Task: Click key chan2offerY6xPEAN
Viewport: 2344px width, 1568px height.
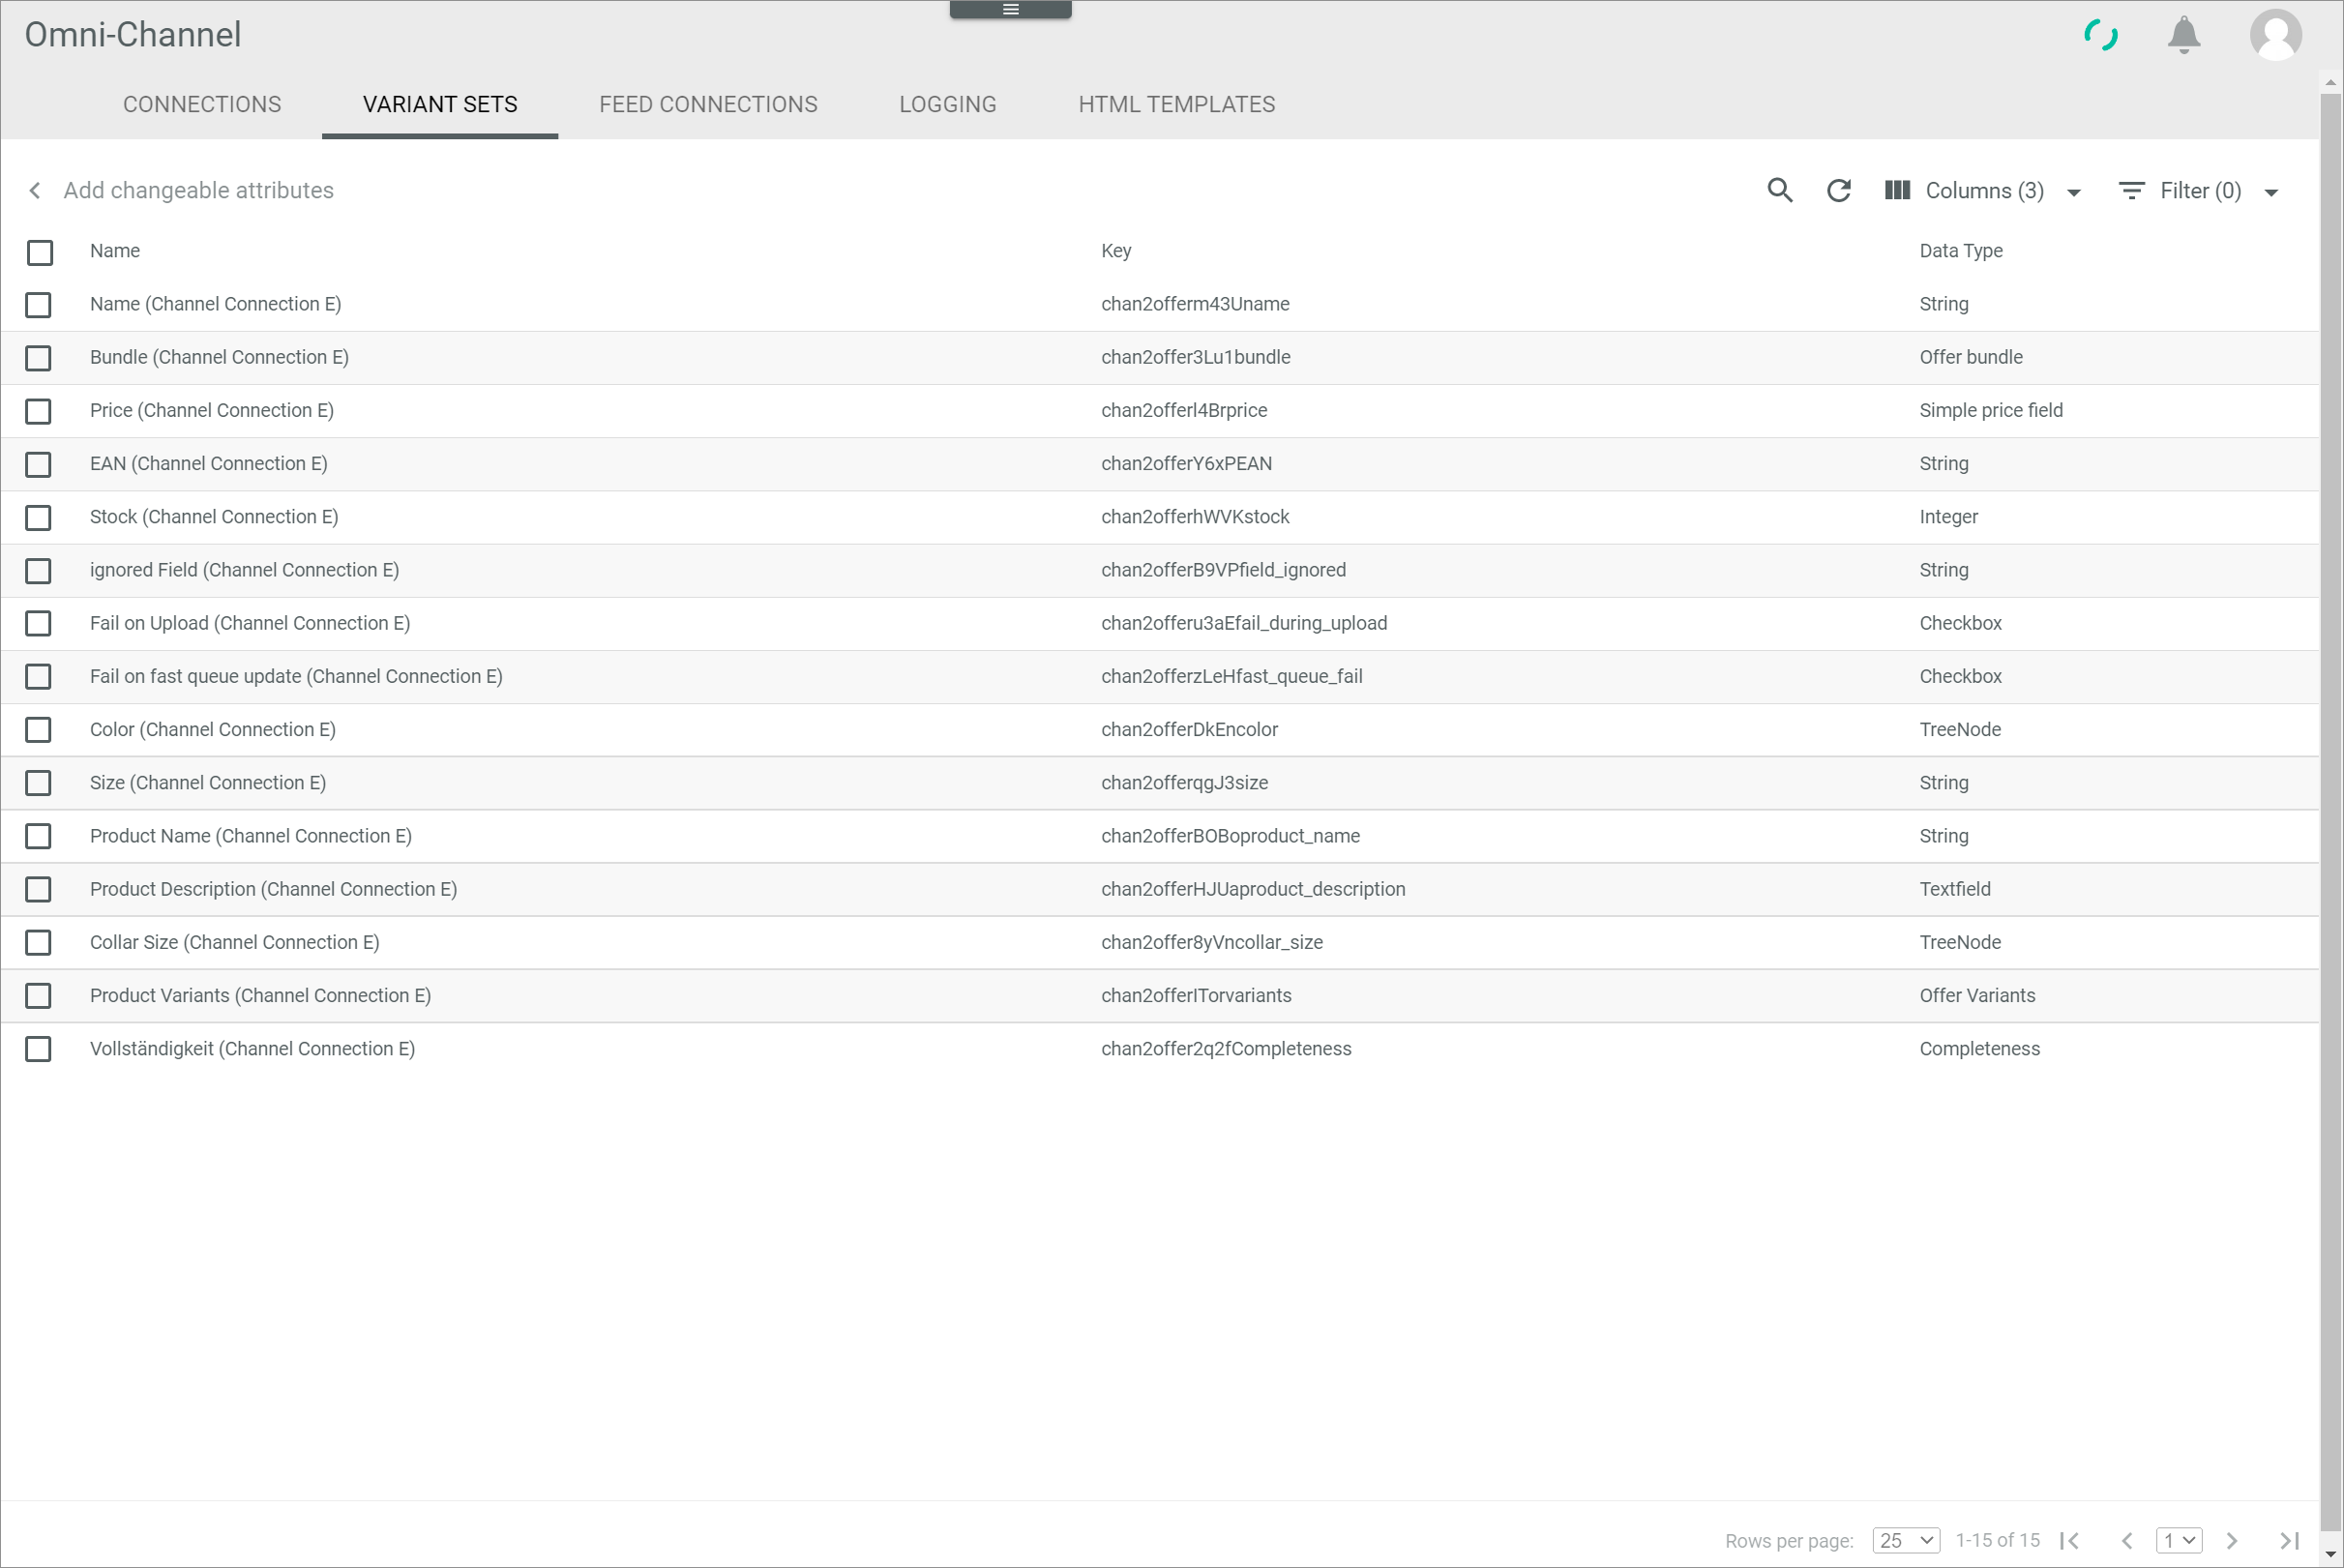Action: 1186,464
